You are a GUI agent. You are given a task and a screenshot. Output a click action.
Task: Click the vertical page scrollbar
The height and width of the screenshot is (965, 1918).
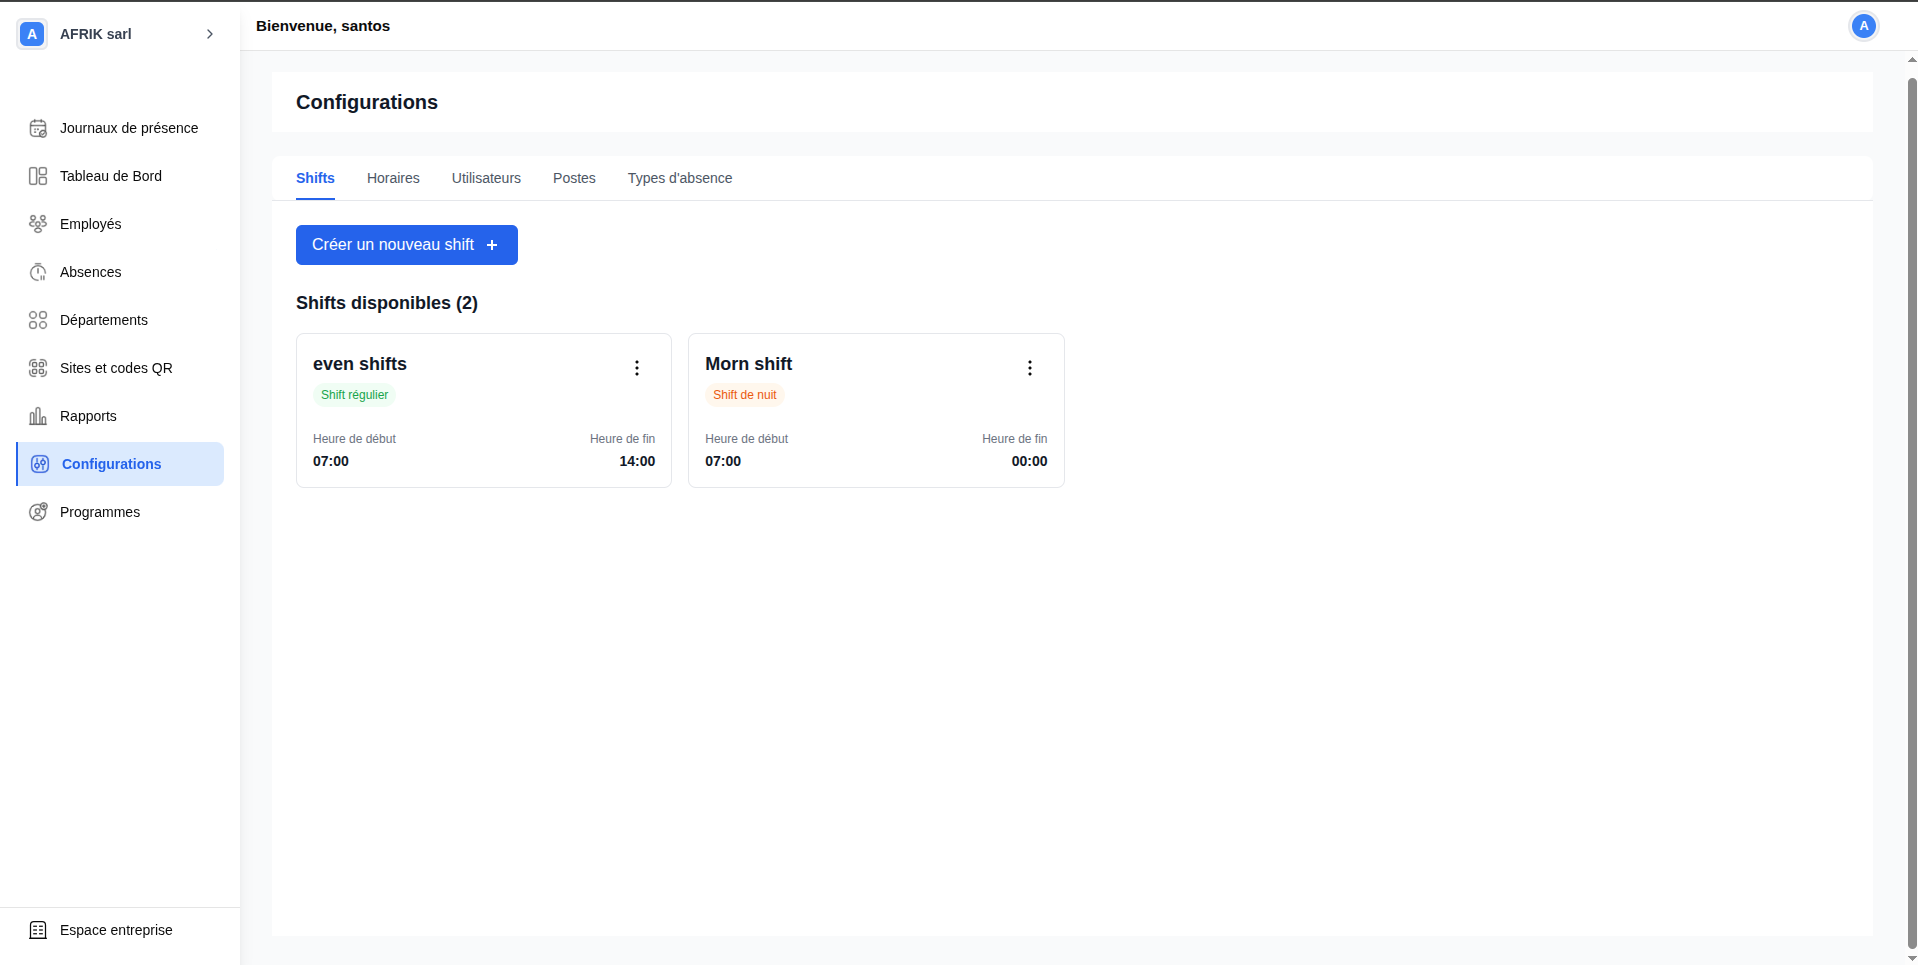tap(1912, 500)
